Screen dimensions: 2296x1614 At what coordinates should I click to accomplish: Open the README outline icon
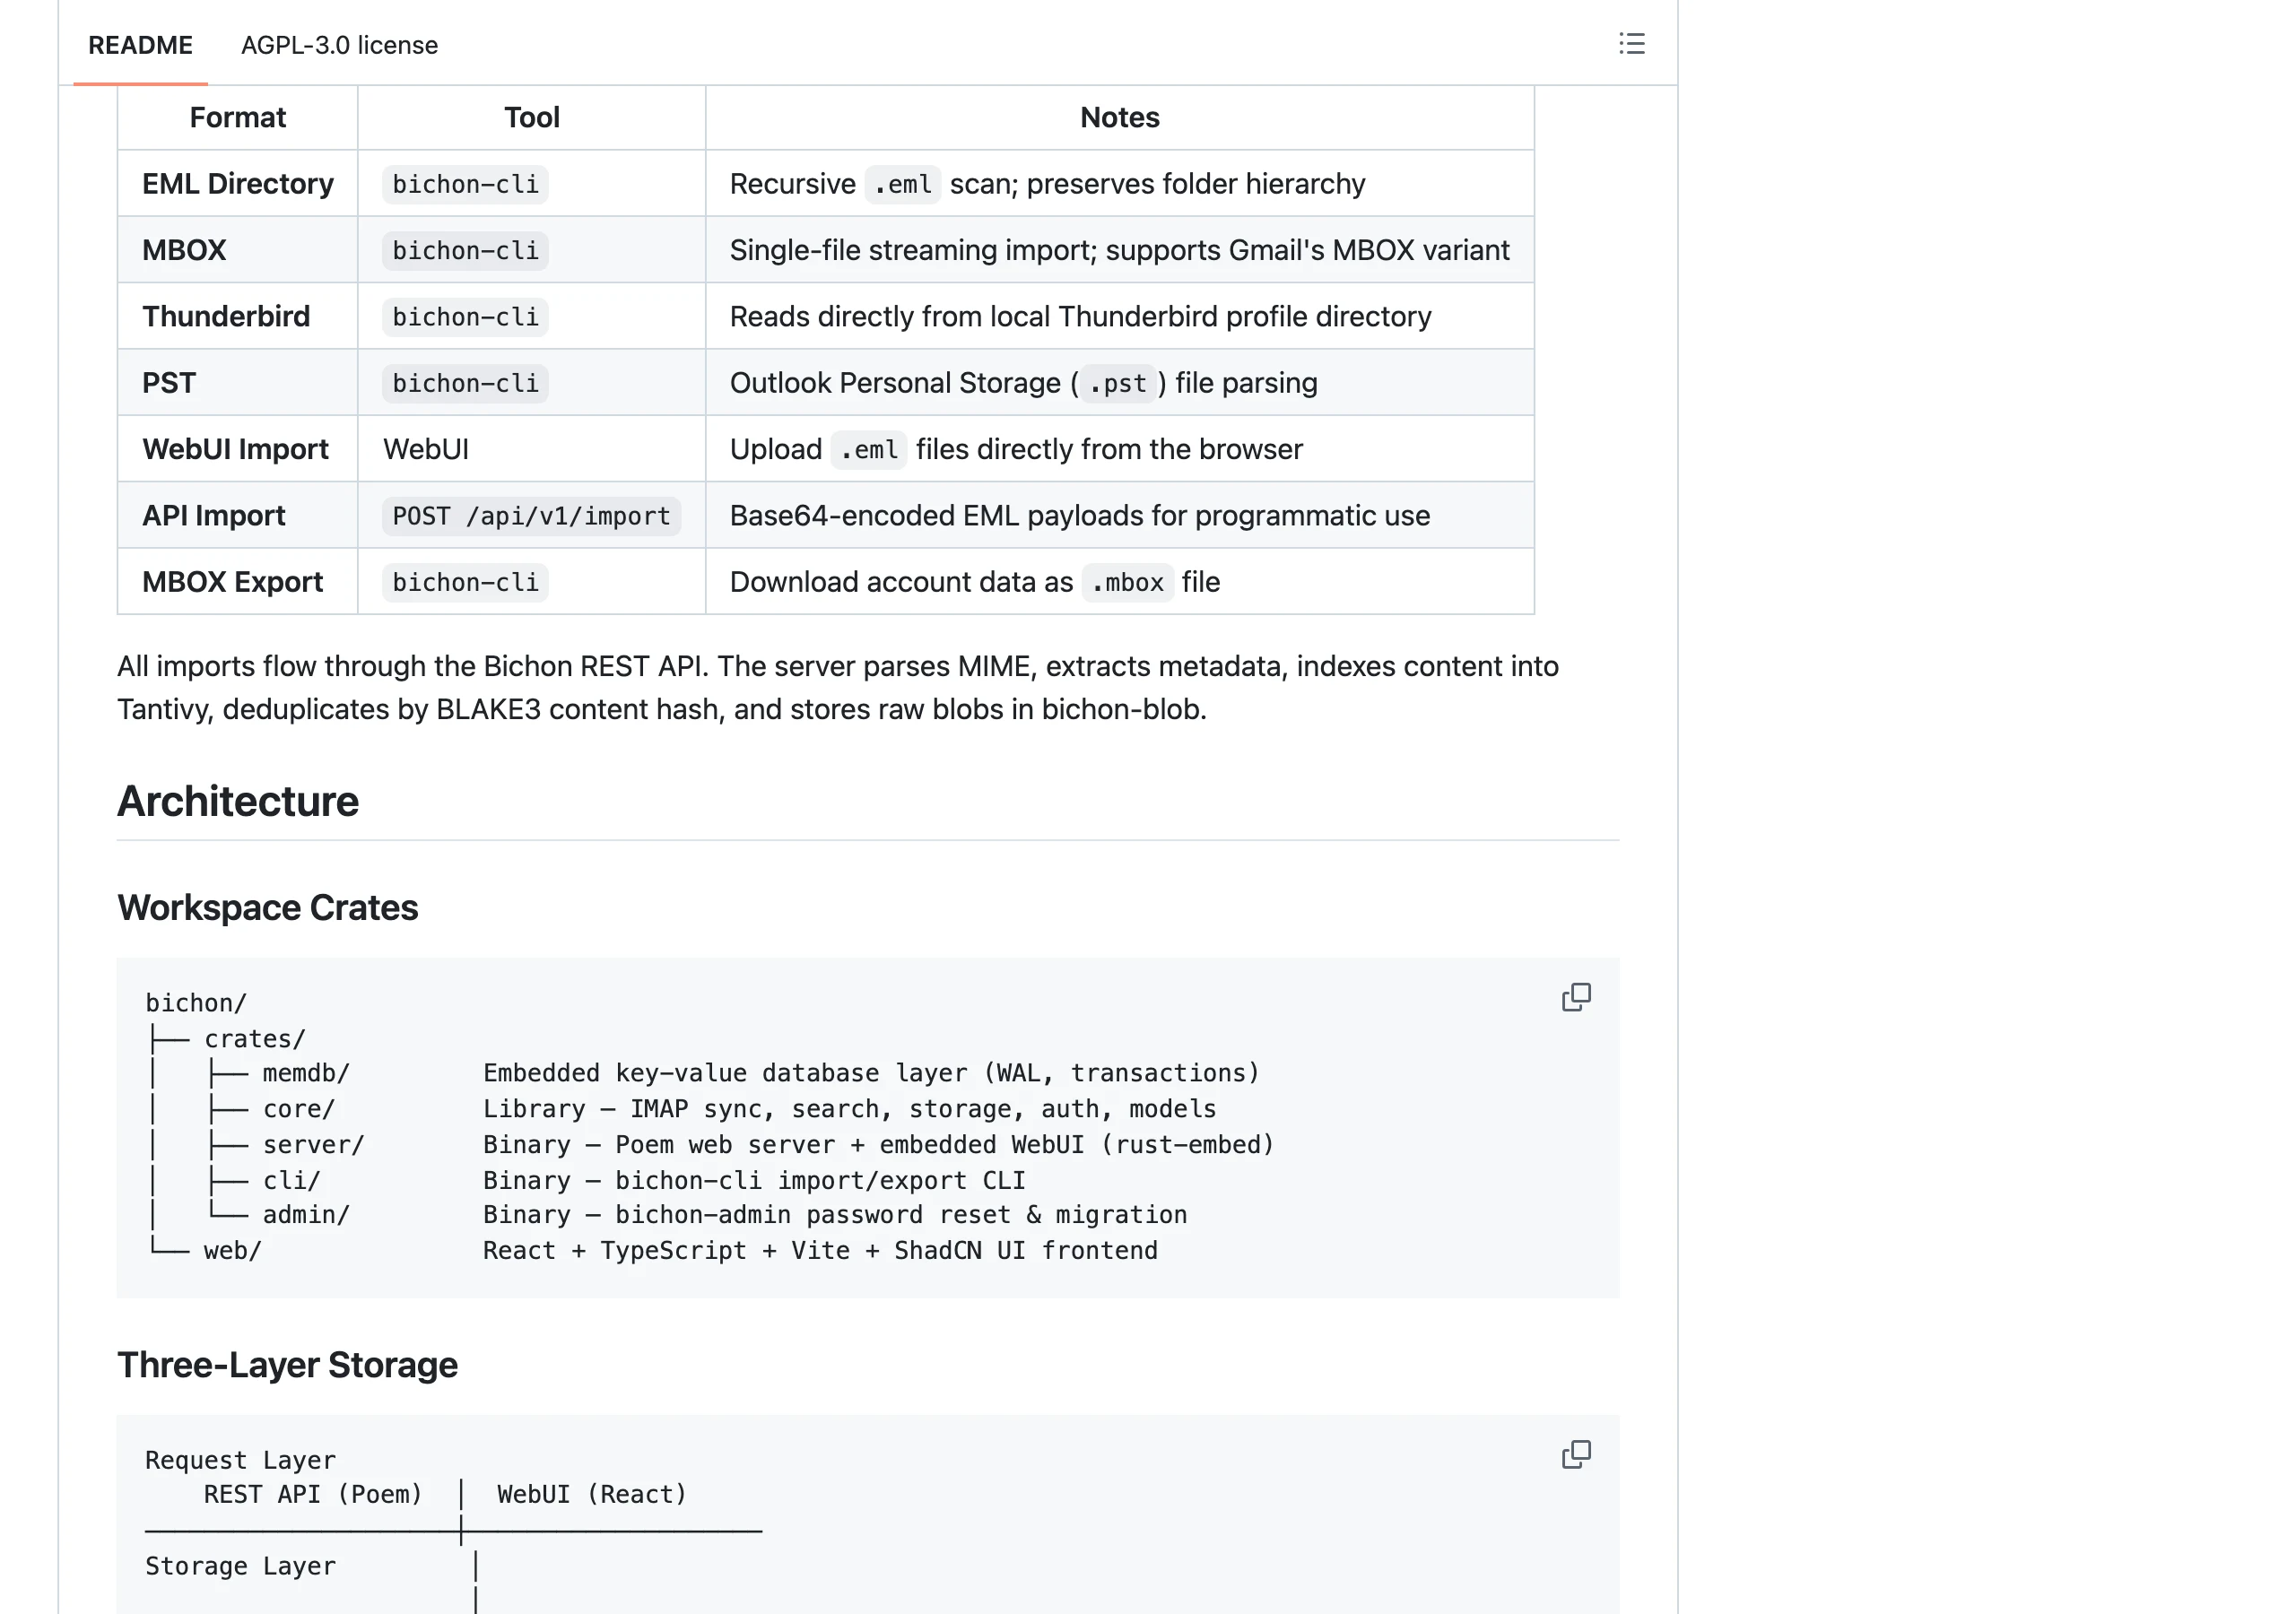coord(1631,44)
